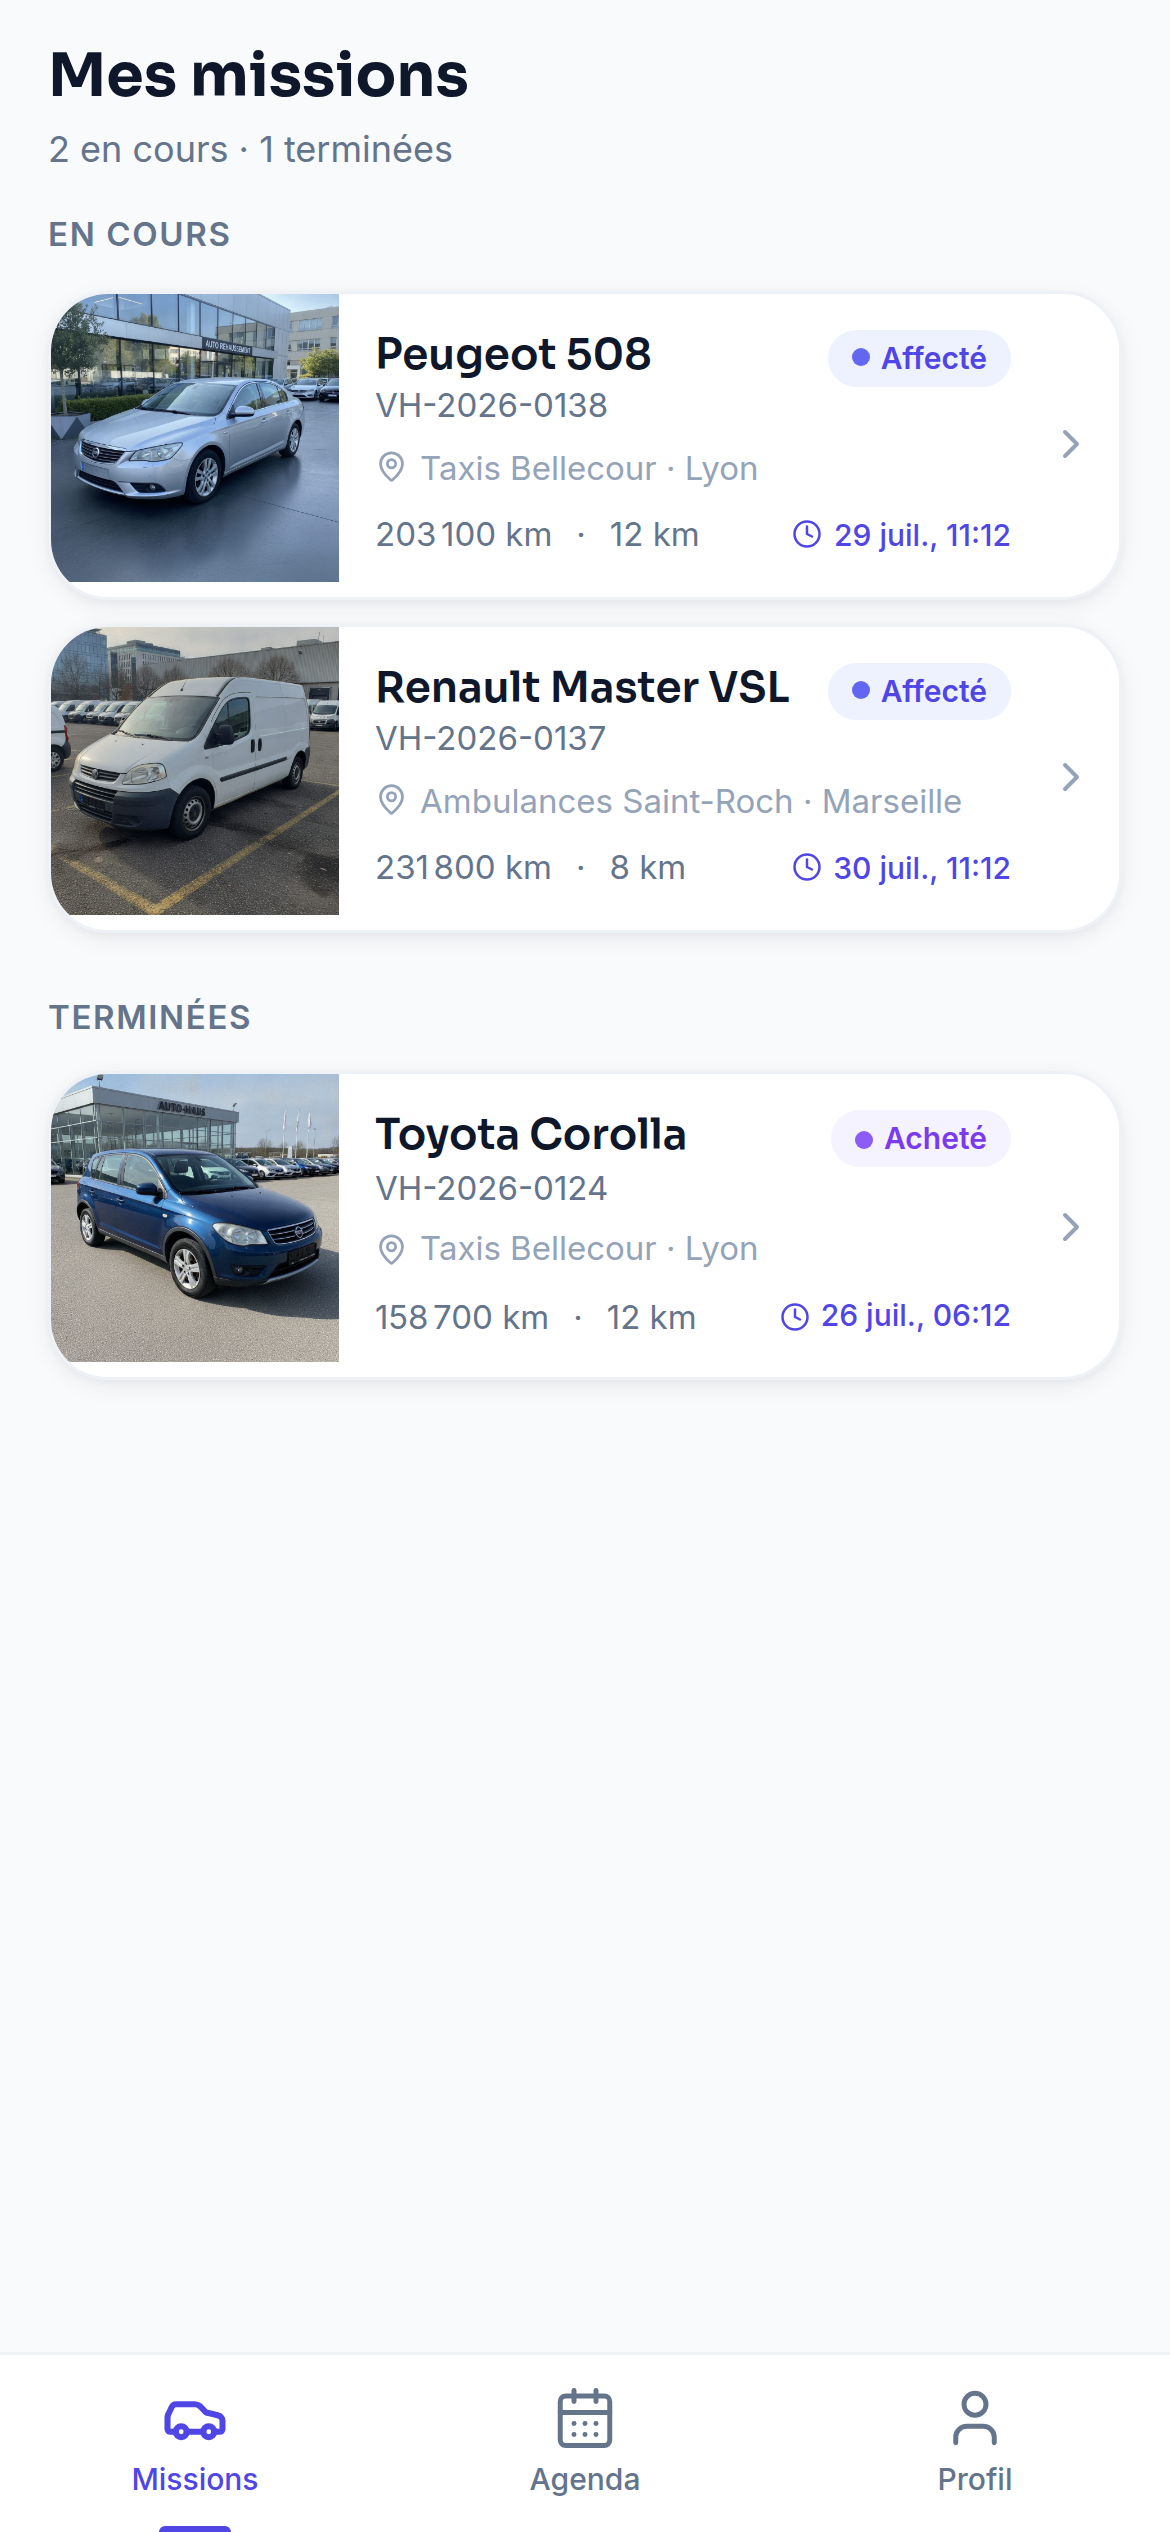Tap clock icon beside 29 juil., 11:12
1170x2532 pixels.
(x=807, y=534)
